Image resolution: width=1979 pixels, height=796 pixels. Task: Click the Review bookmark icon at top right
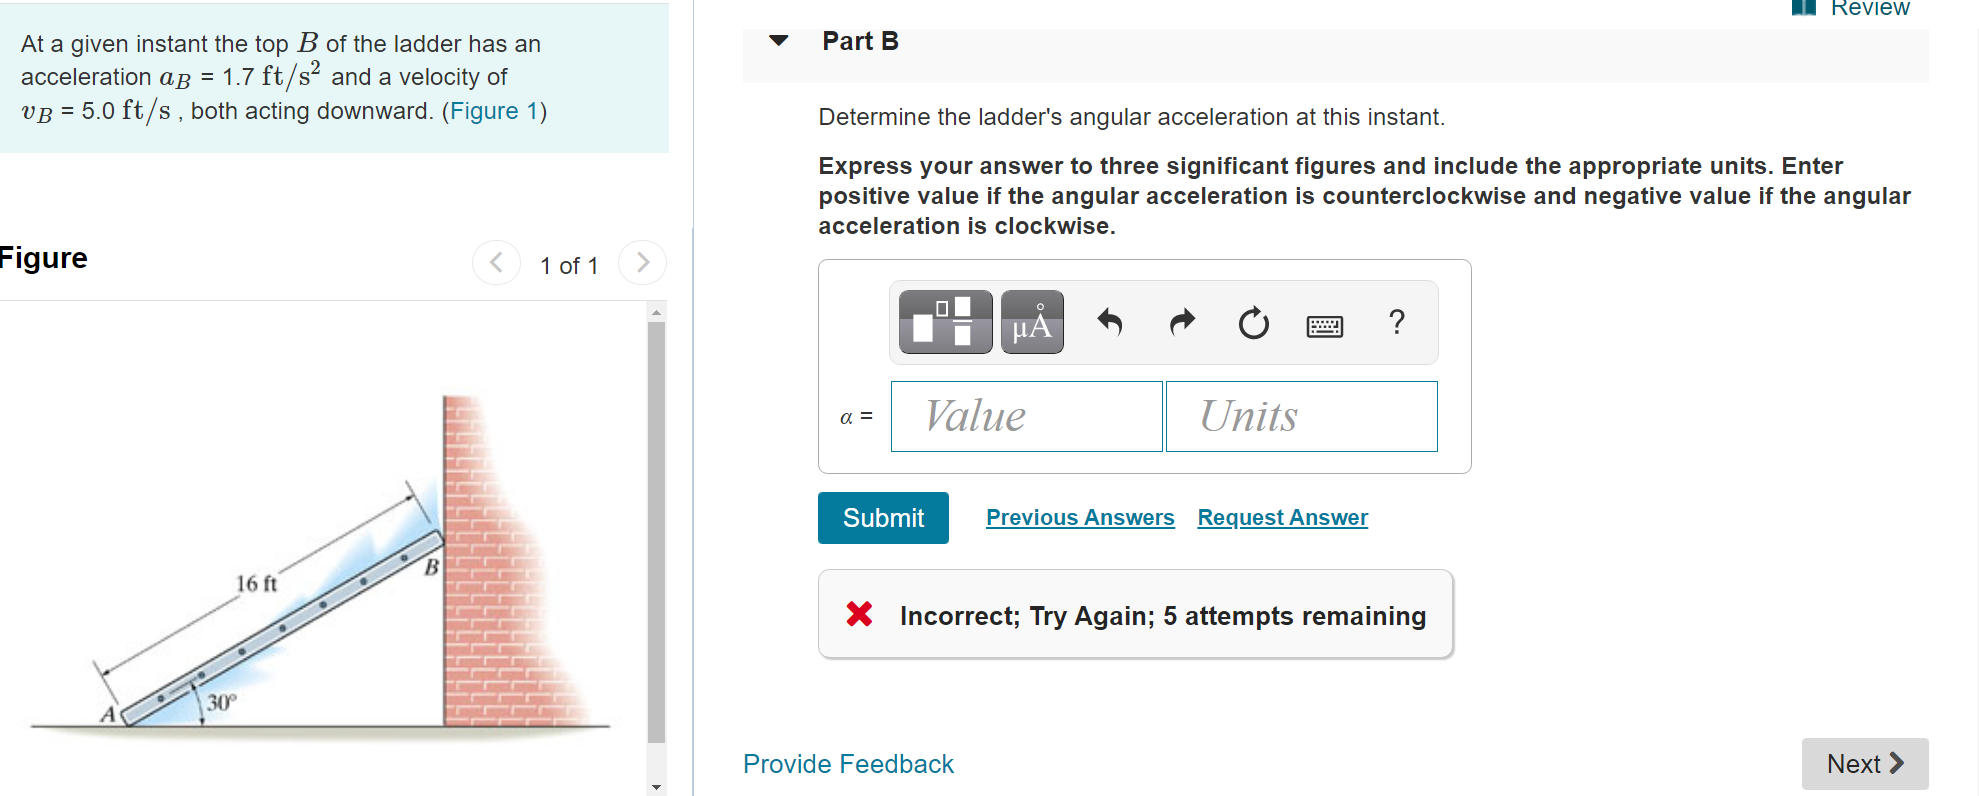point(1804,9)
